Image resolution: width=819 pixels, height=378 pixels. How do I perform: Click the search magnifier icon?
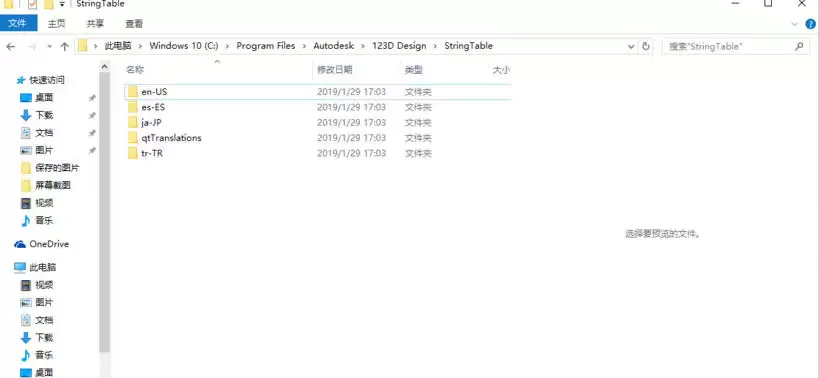tap(799, 46)
